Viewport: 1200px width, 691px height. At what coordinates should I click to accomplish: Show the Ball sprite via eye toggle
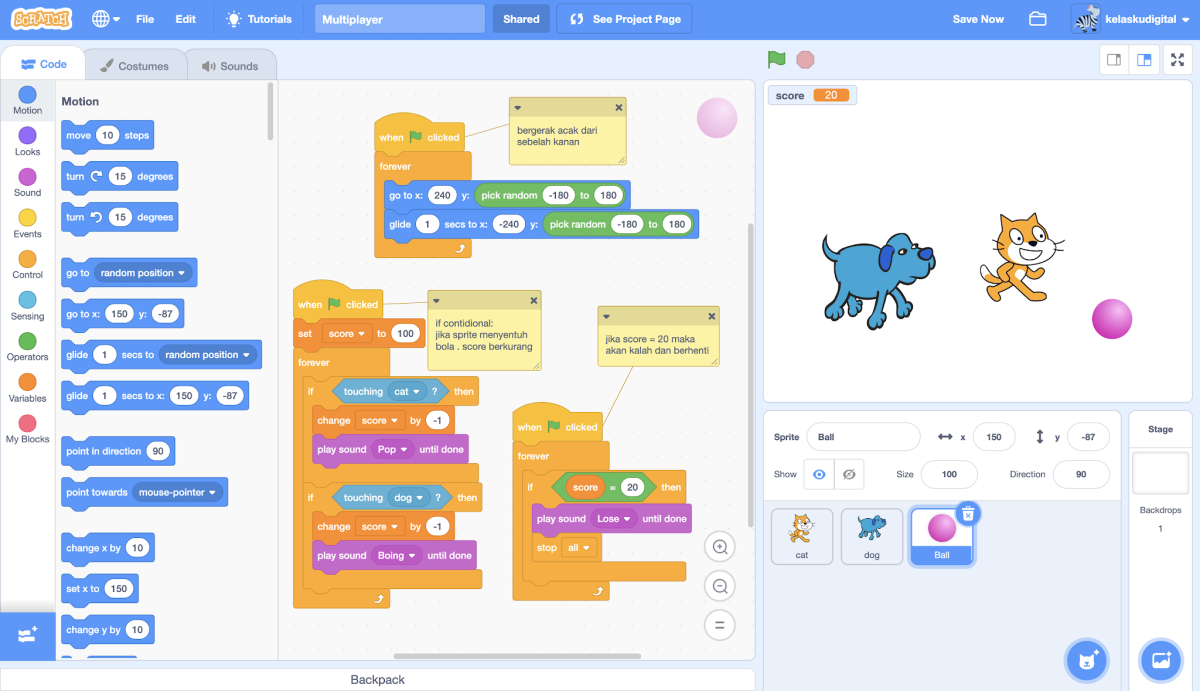[x=819, y=474]
